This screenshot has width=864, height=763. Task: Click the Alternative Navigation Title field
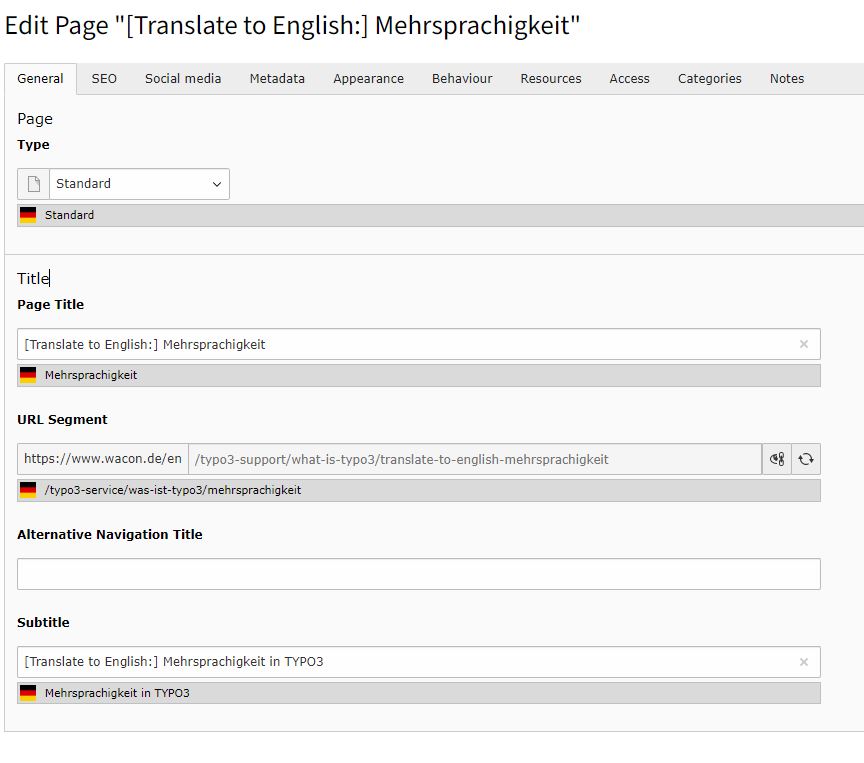[420, 573]
